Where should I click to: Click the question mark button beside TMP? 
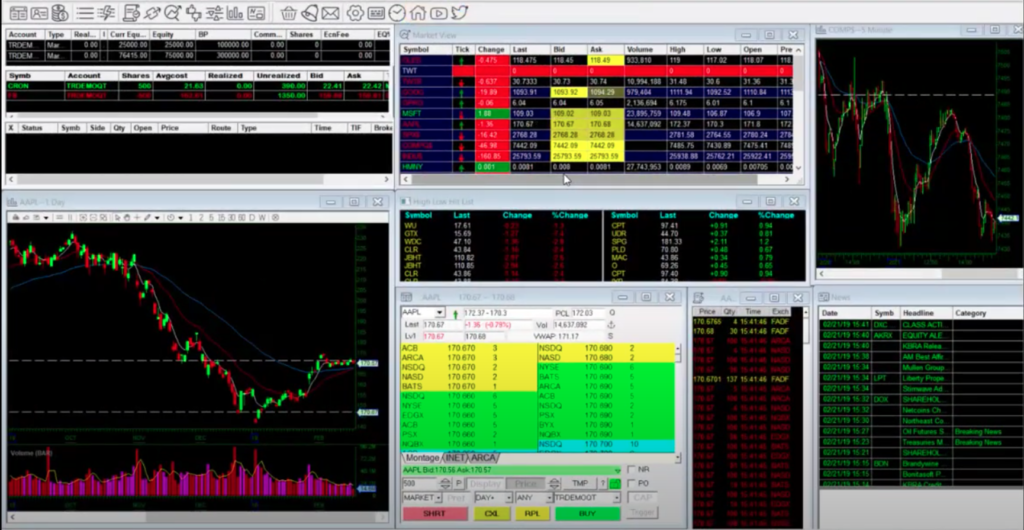[x=603, y=484]
